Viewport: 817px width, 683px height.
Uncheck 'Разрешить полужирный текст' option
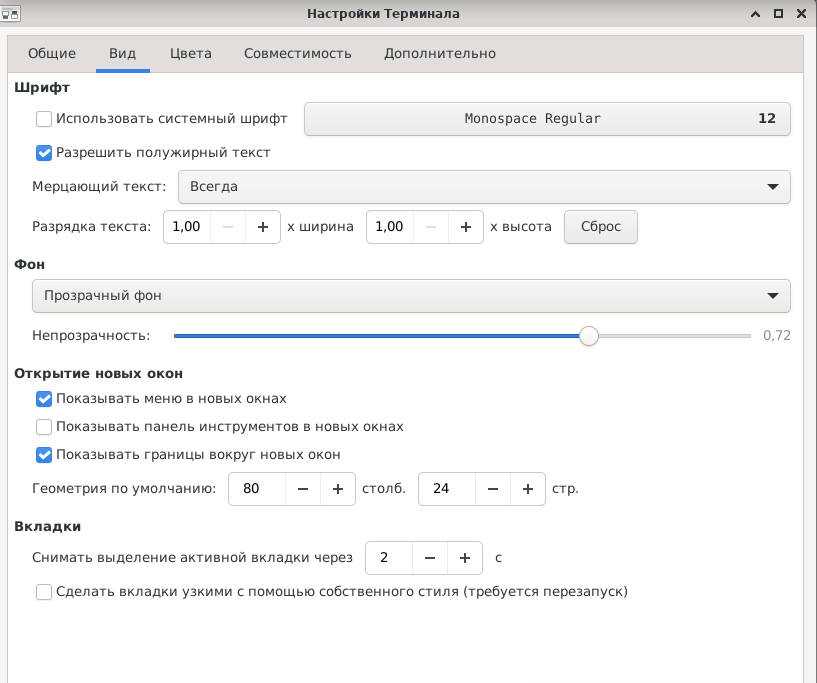pos(44,153)
